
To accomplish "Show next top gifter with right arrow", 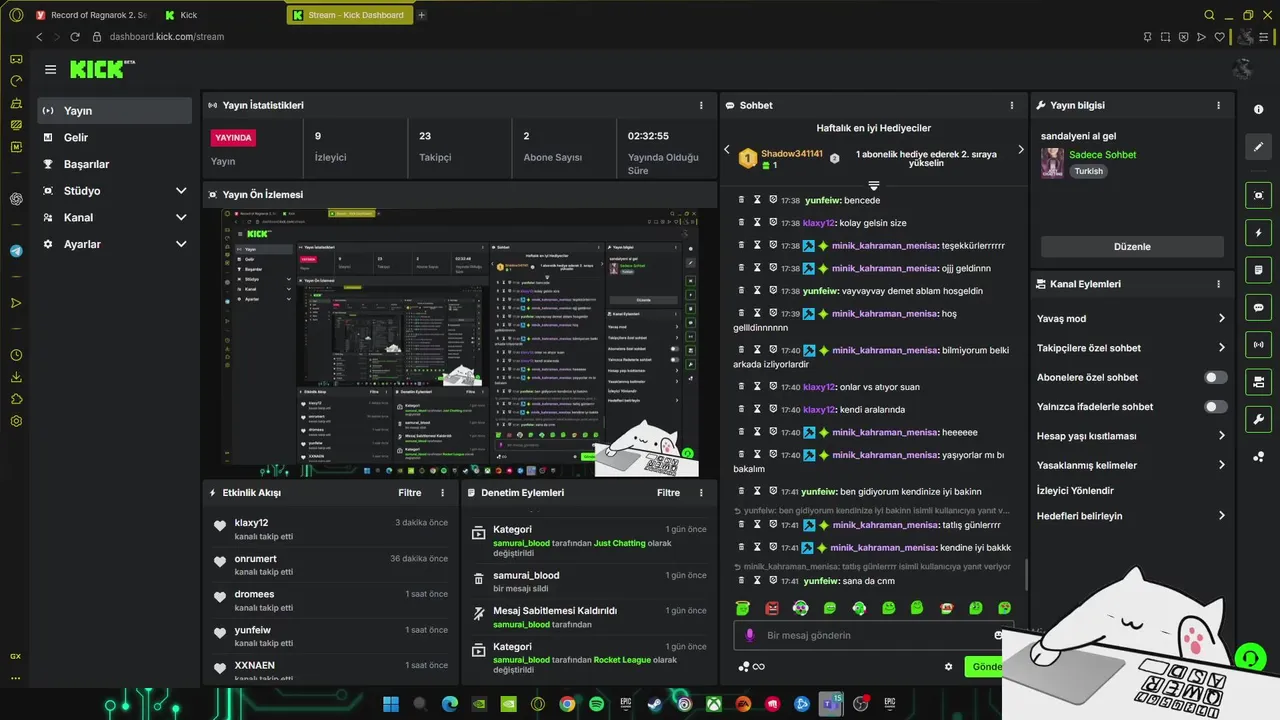I will (1020, 150).
